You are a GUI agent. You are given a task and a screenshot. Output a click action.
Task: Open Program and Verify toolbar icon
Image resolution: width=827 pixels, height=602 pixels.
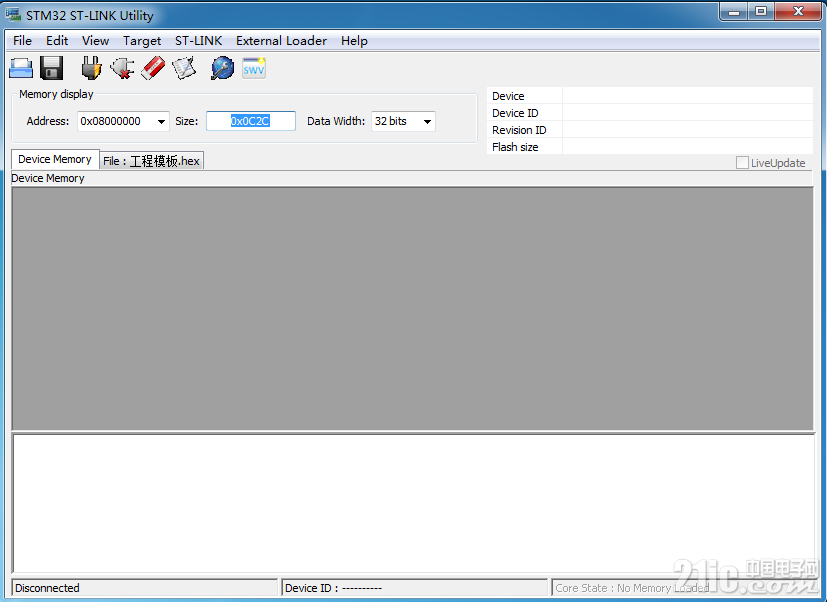[184, 69]
